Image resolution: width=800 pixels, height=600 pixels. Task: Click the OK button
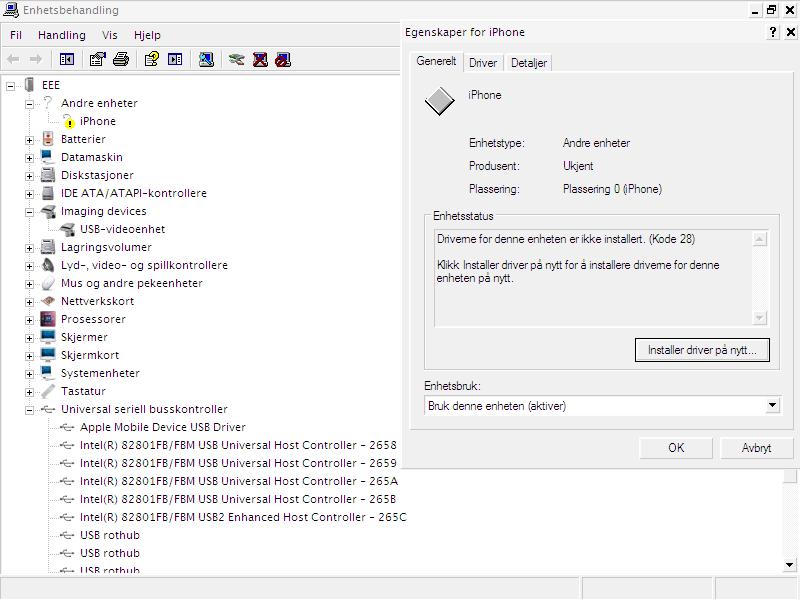pos(676,448)
